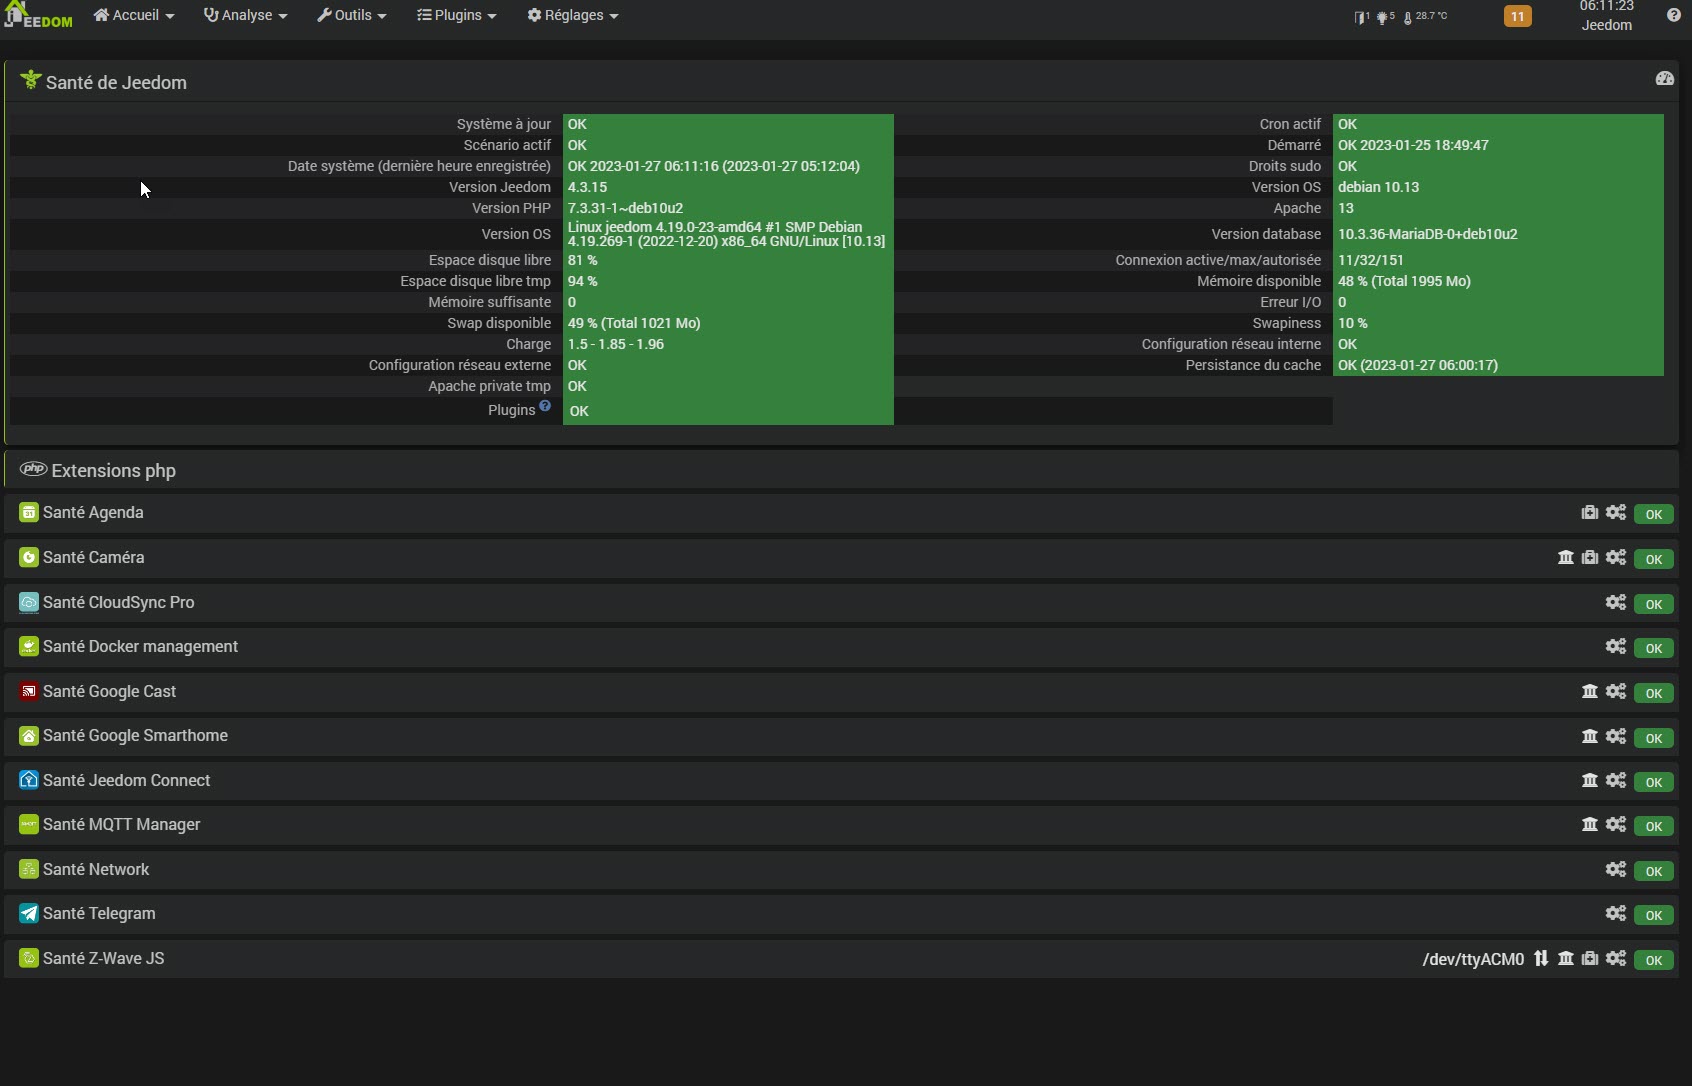Open Santé Z-Wave JS configuration cogs
Image resolution: width=1692 pixels, height=1086 pixels.
[x=1616, y=958]
